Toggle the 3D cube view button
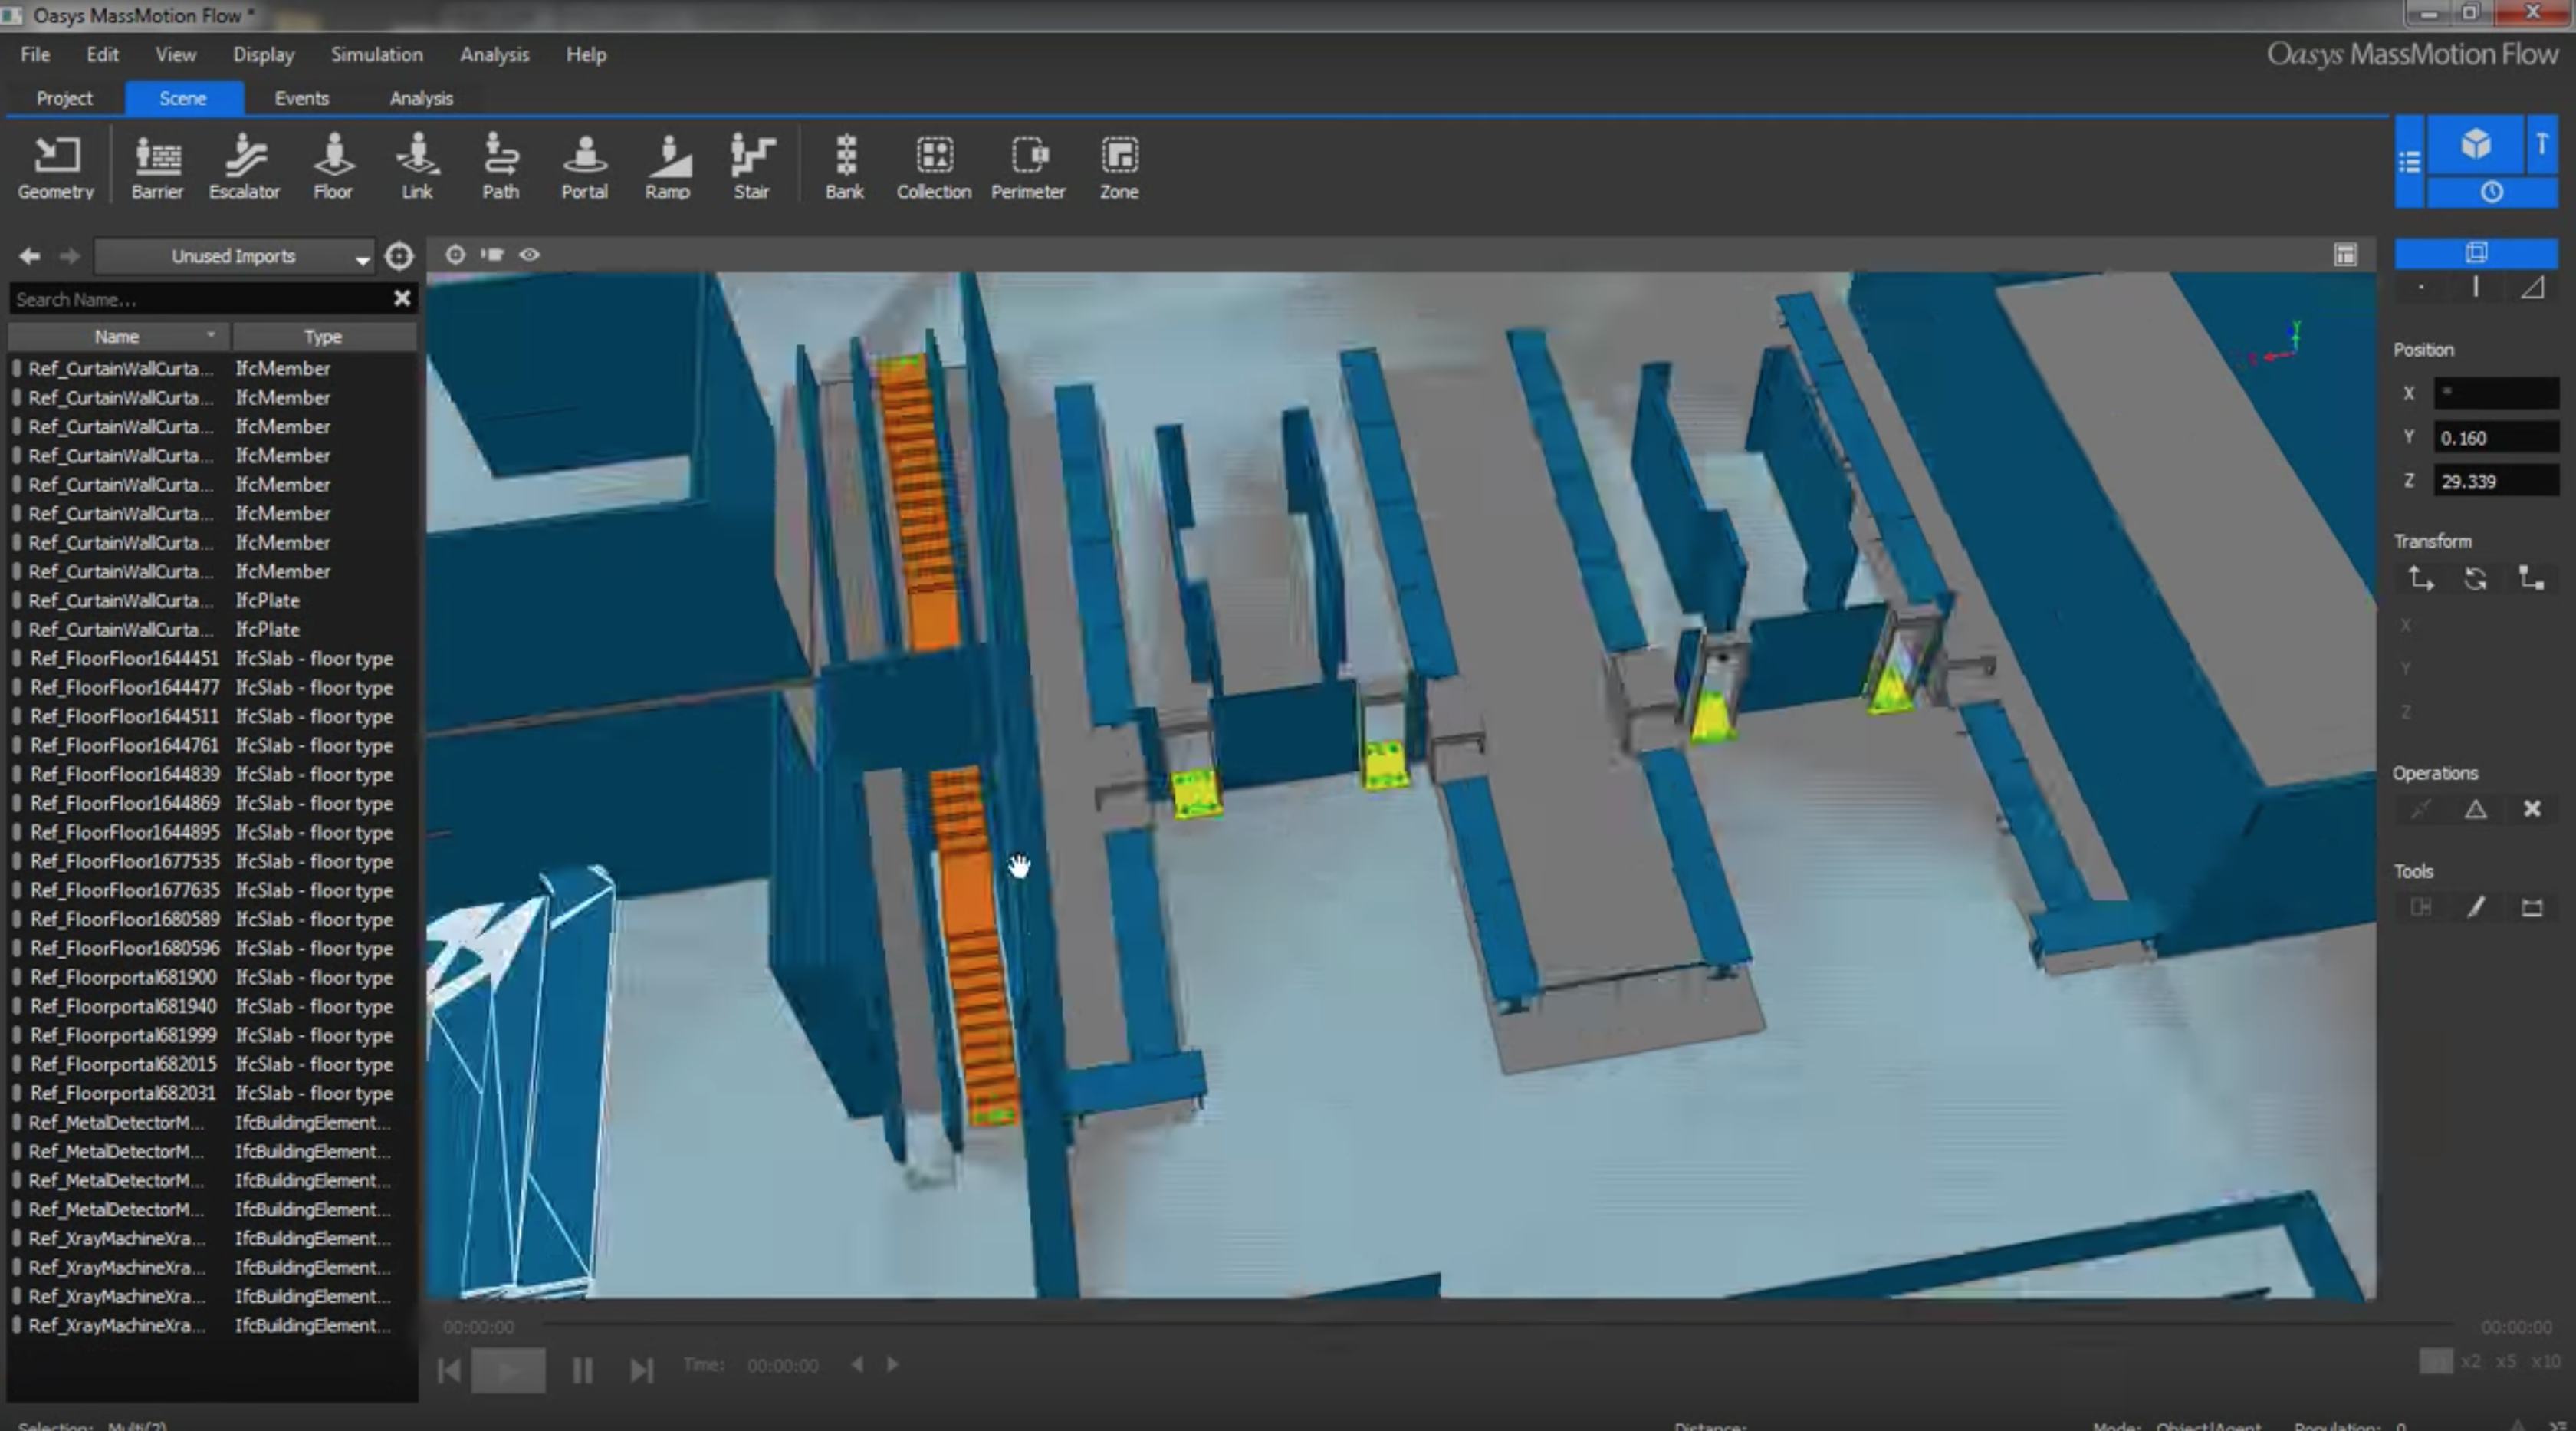The height and width of the screenshot is (1431, 2576). click(x=2476, y=144)
